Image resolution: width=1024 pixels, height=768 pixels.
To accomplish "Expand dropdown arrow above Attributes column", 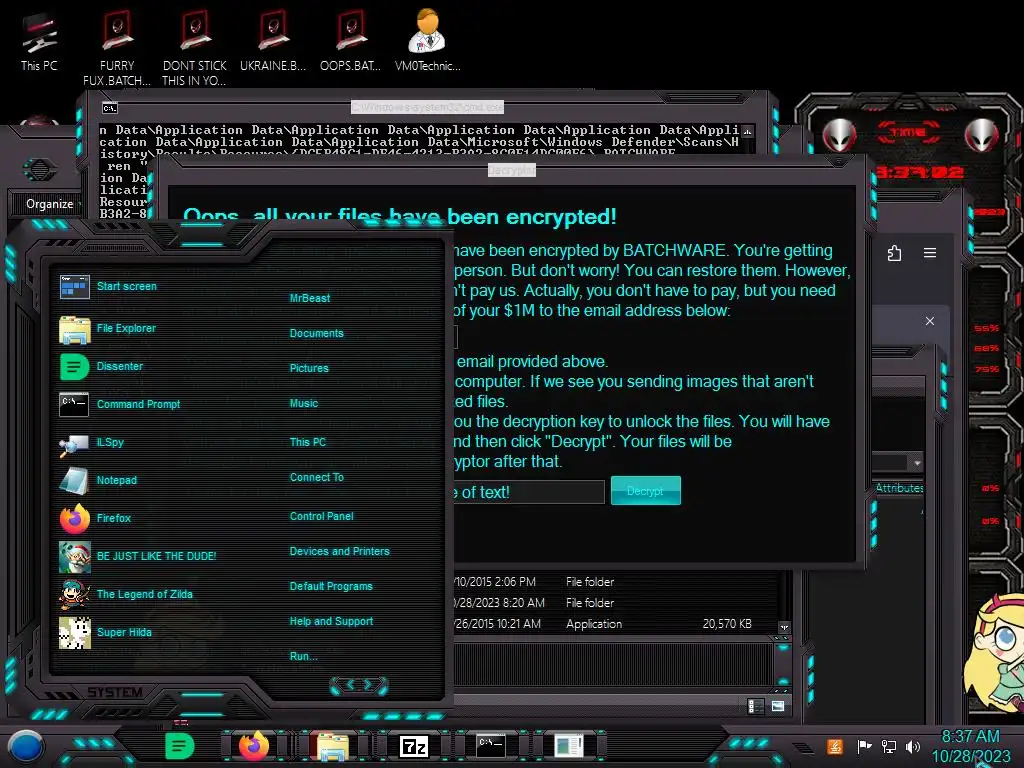I will pos(917,463).
